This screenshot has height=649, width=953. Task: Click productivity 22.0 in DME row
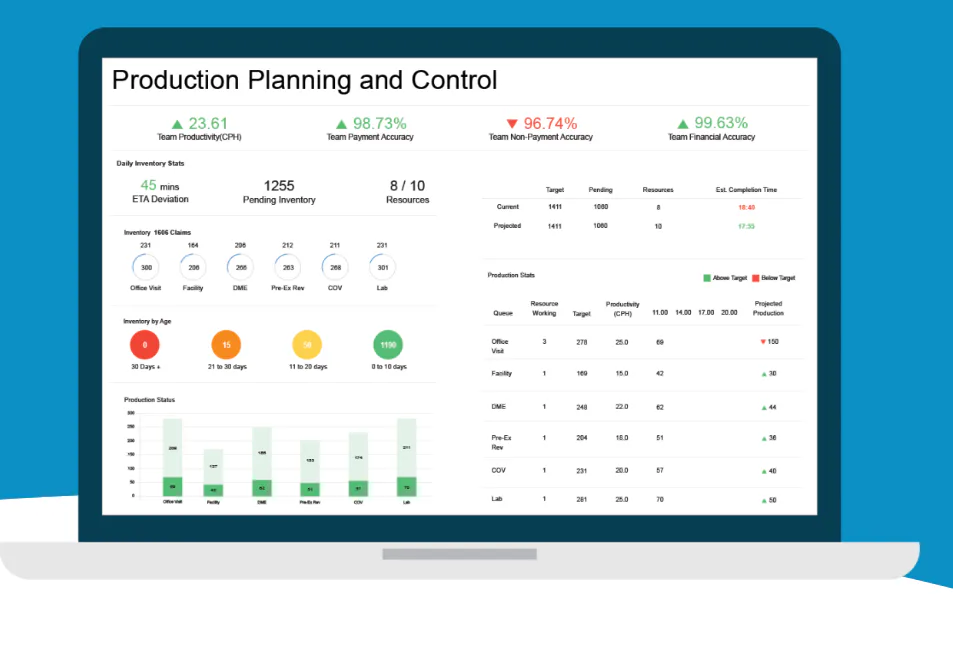[x=622, y=407]
